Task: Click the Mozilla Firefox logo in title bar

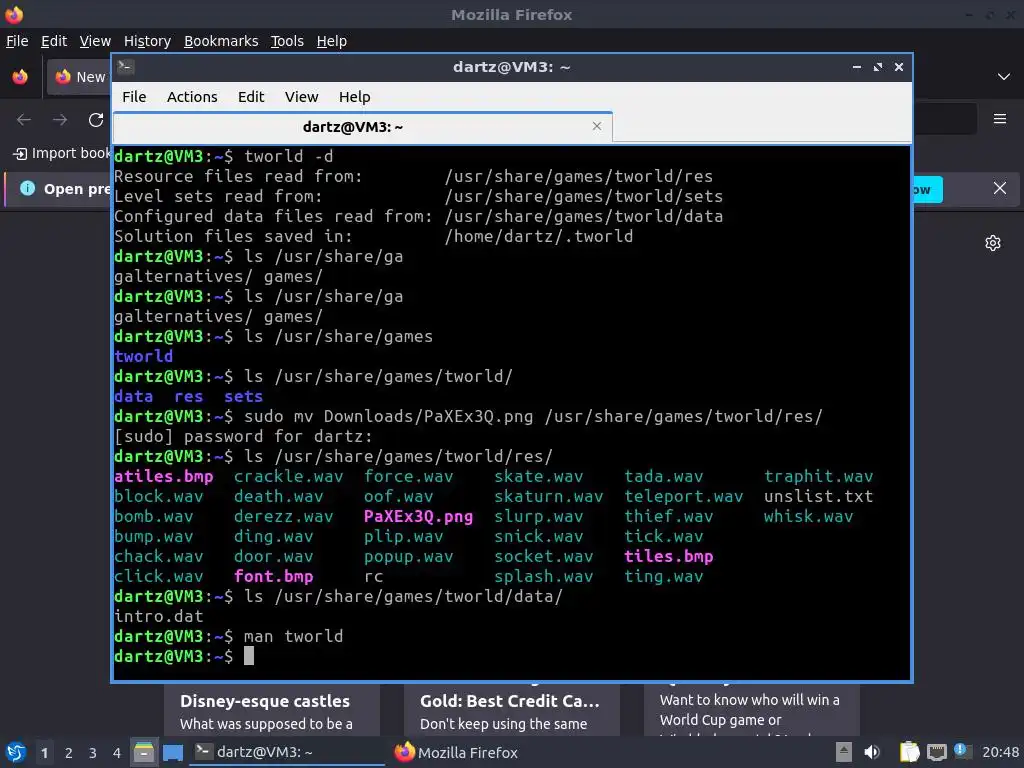Action: coord(14,14)
